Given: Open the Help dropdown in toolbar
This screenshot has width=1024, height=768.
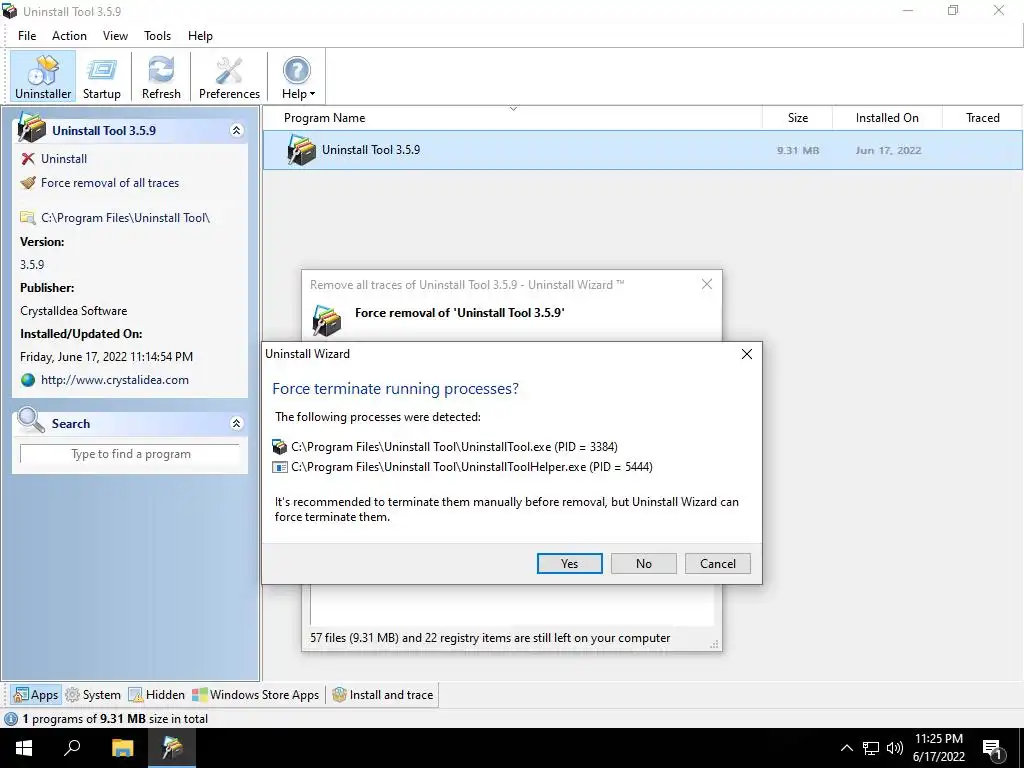Looking at the screenshot, I should point(298,77).
